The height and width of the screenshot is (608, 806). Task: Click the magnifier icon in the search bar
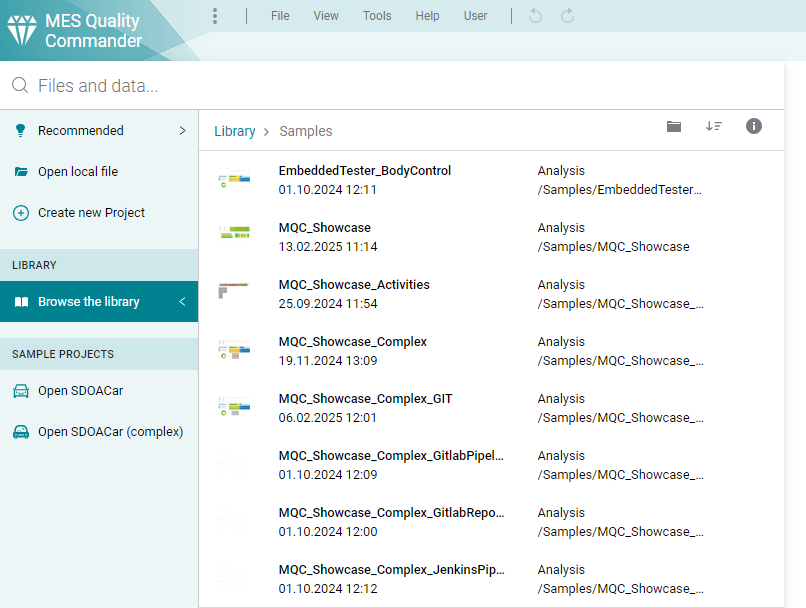click(19, 85)
